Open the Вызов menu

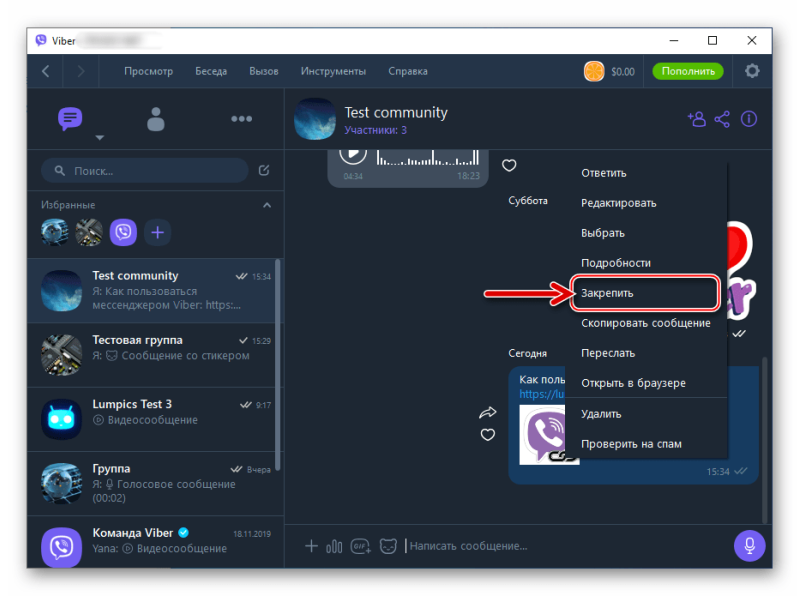pos(264,71)
